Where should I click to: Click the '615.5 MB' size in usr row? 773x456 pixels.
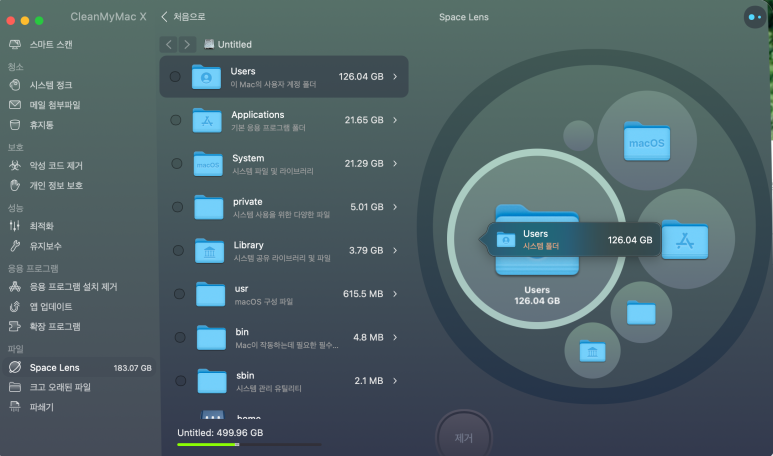pyautogui.click(x=363, y=294)
